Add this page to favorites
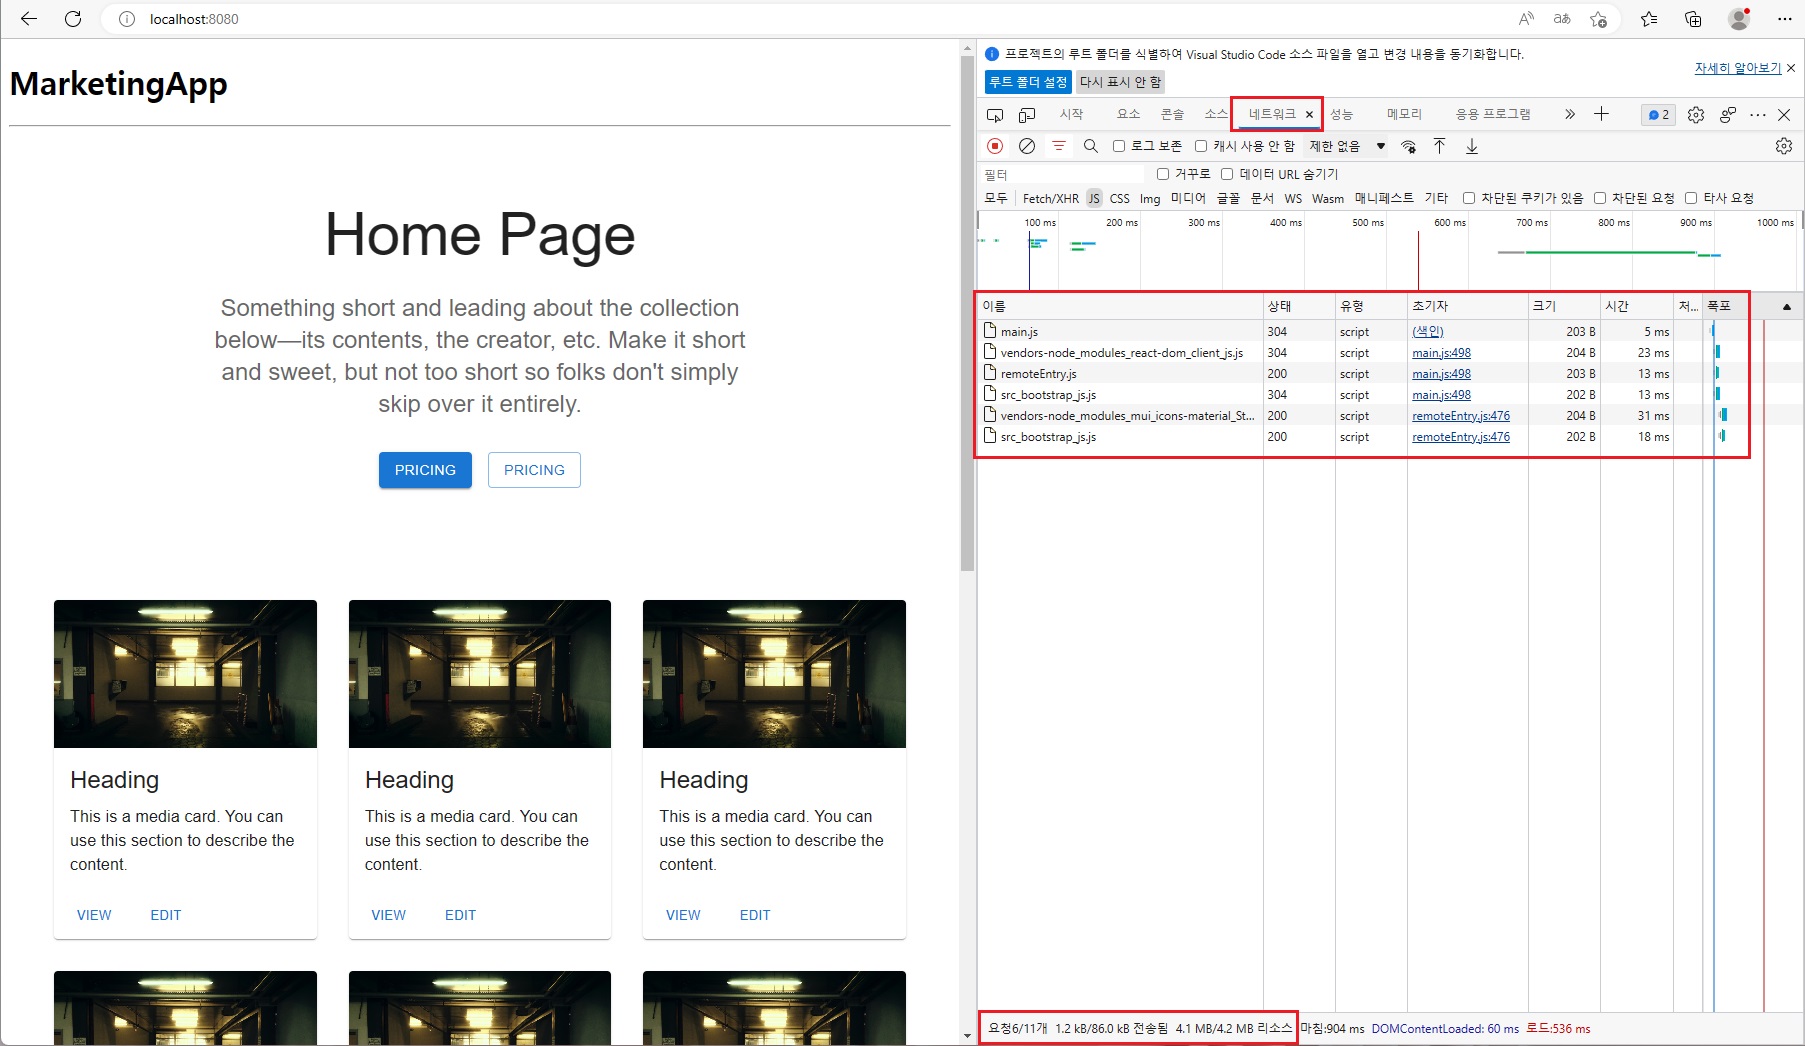Screen dimensions: 1805x1046 coord(1598,19)
